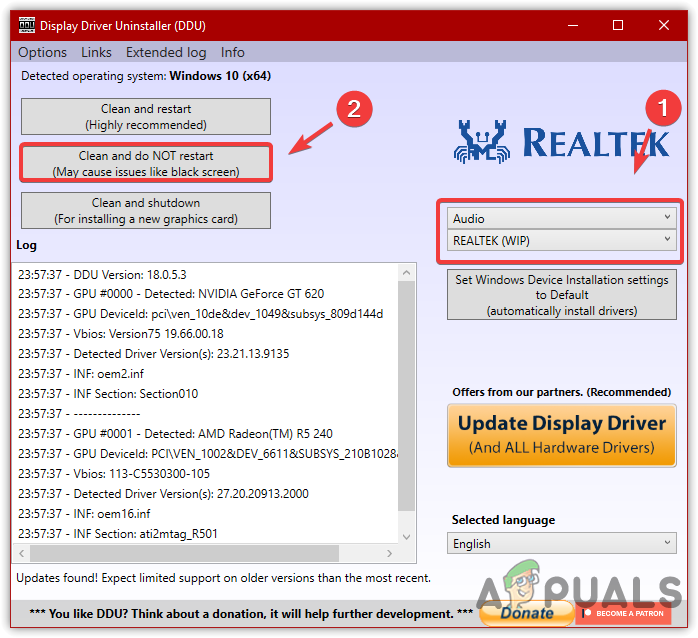The width and height of the screenshot is (698, 638).
Task: Select log line 'INF Section: Section010'
Action: point(108,394)
